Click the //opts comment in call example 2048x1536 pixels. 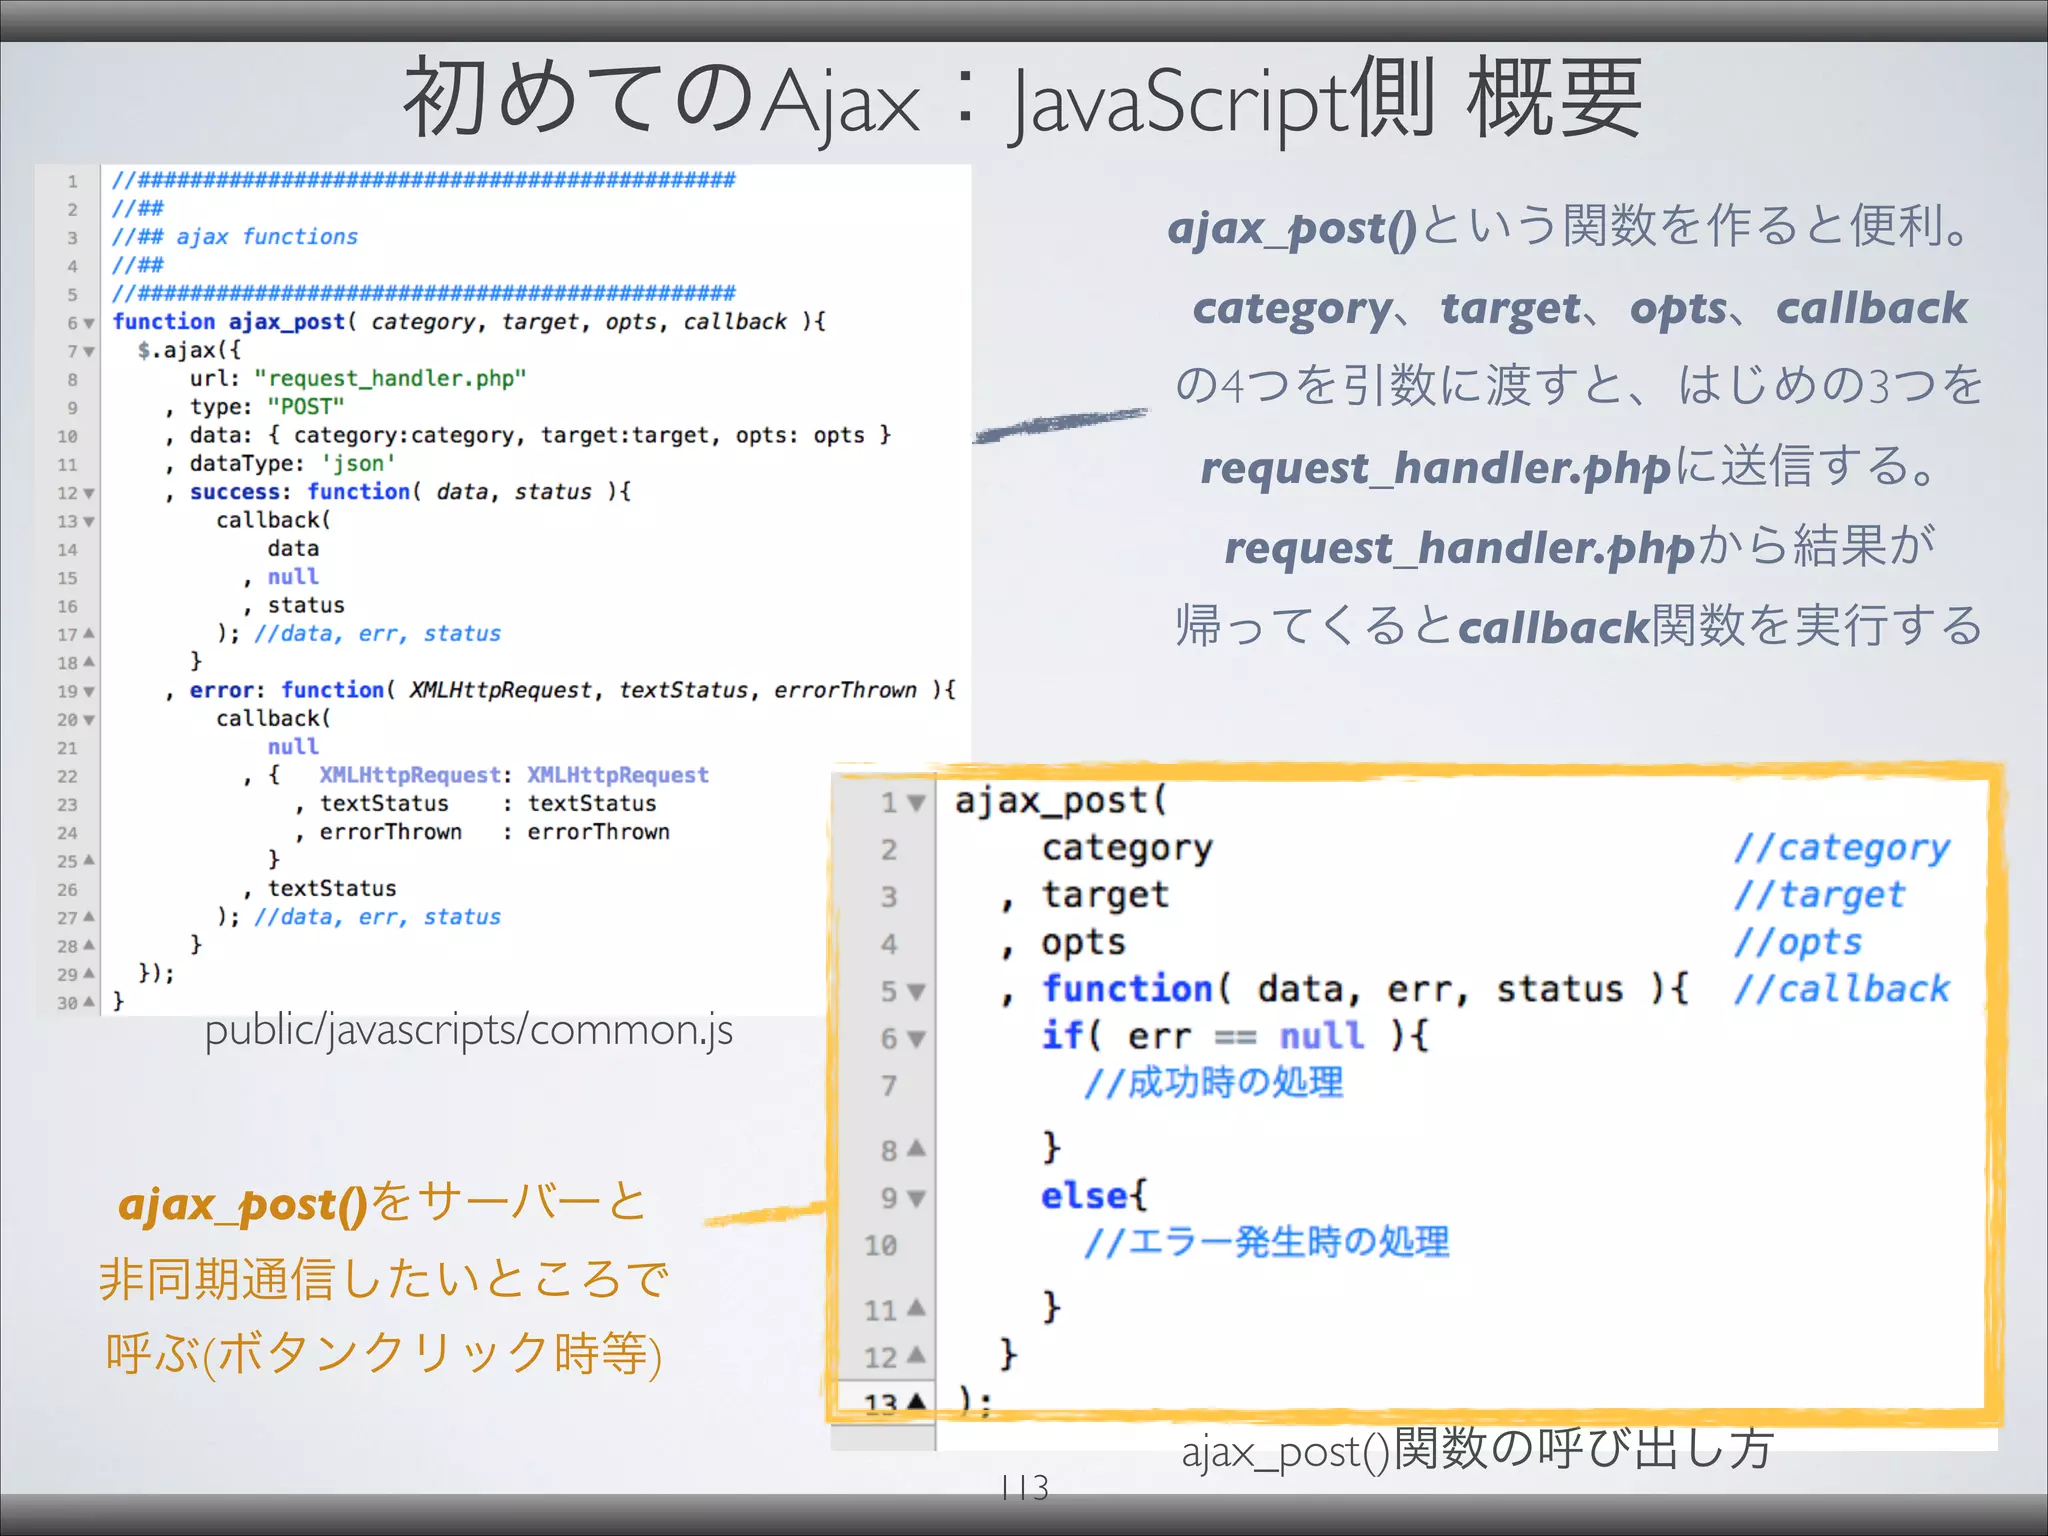point(1798,942)
